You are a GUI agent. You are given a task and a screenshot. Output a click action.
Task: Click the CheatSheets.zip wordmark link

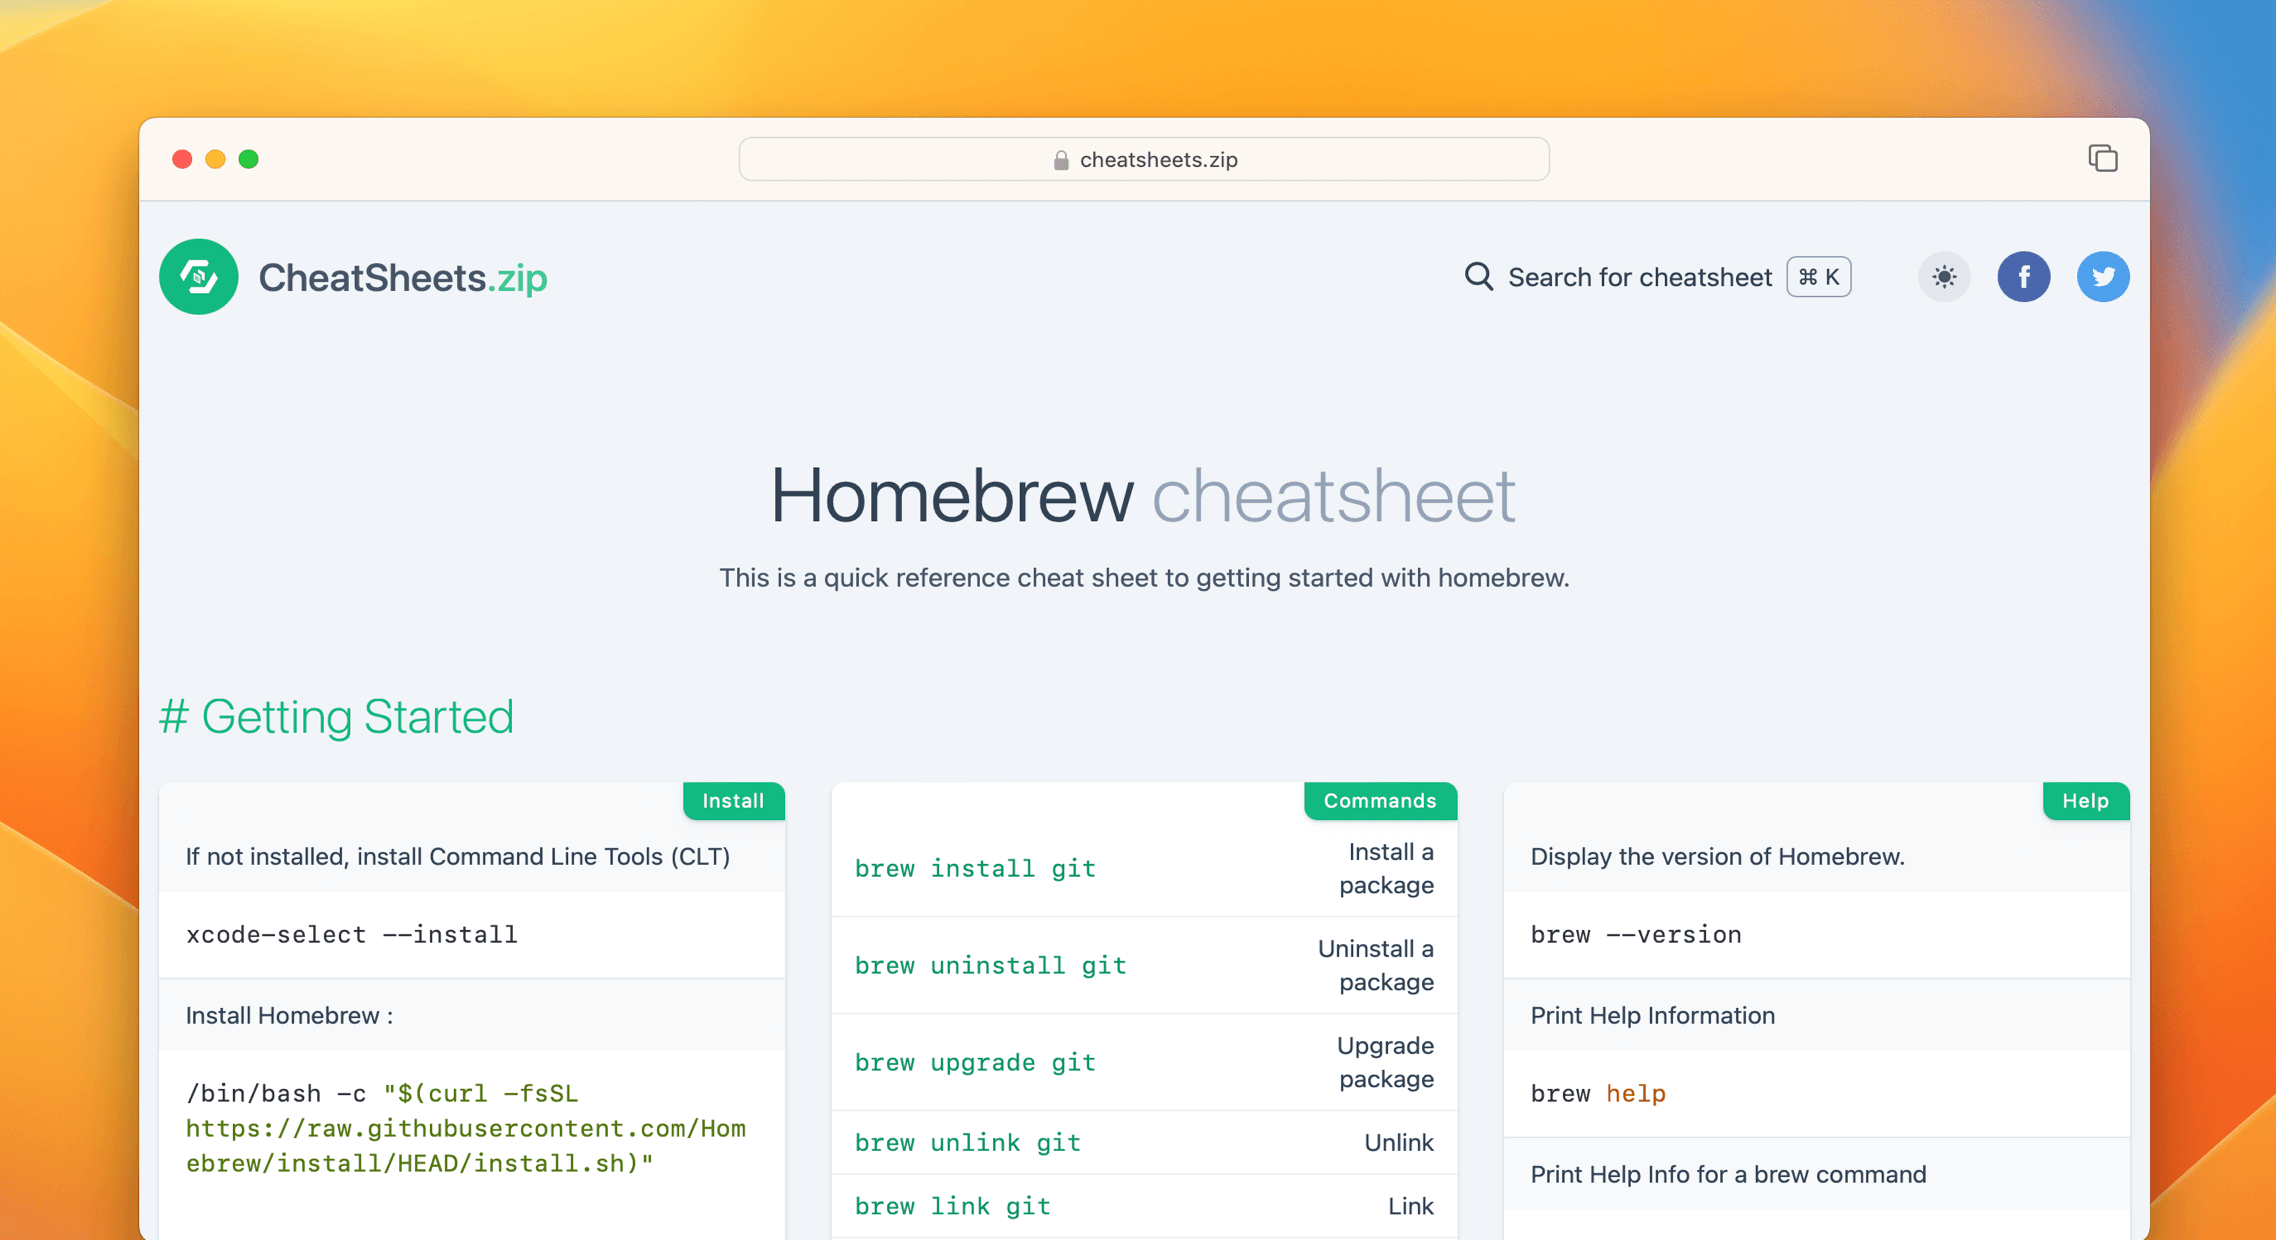click(403, 277)
